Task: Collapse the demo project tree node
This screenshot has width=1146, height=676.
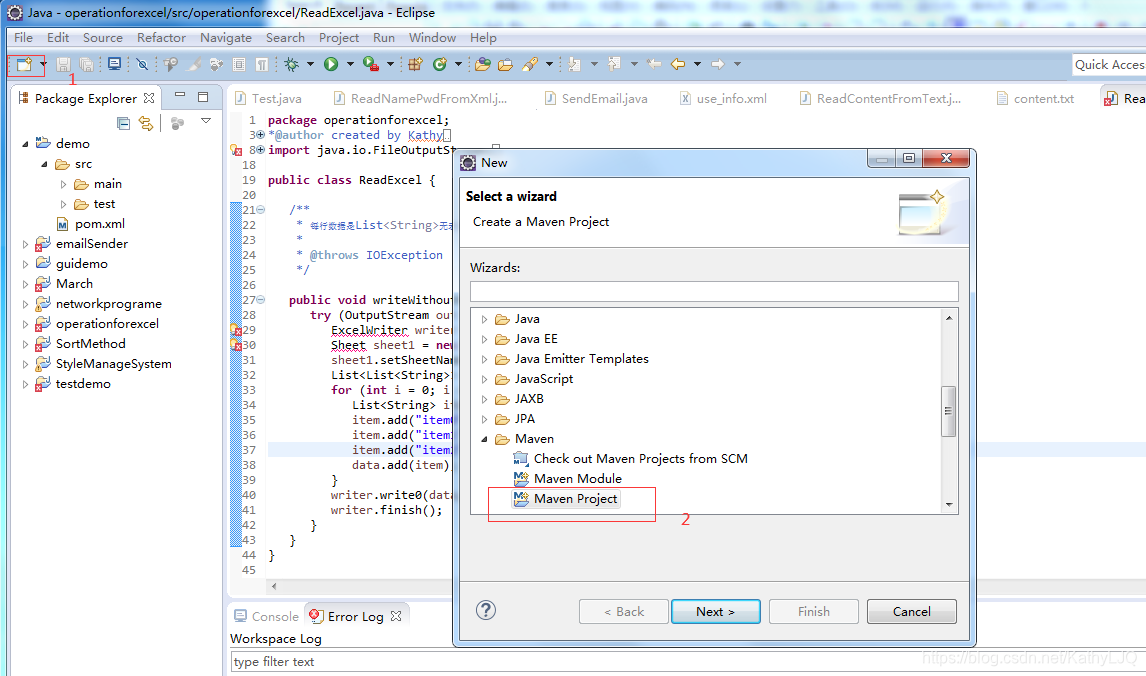Action: point(25,144)
